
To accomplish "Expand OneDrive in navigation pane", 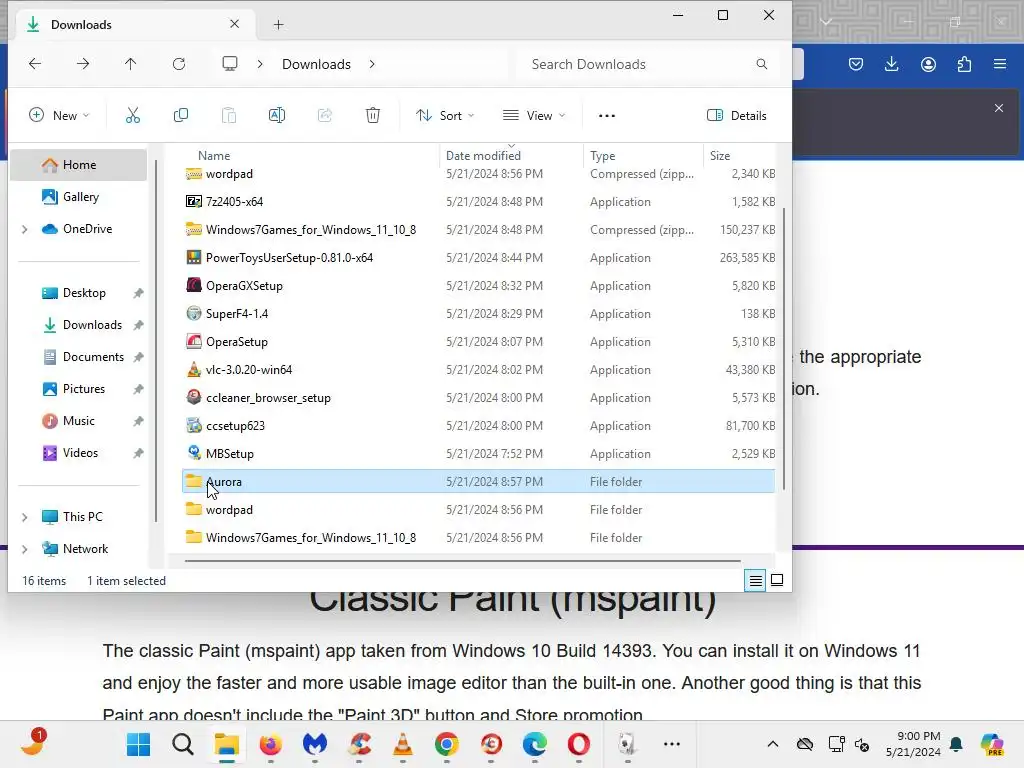I will [x=25, y=229].
